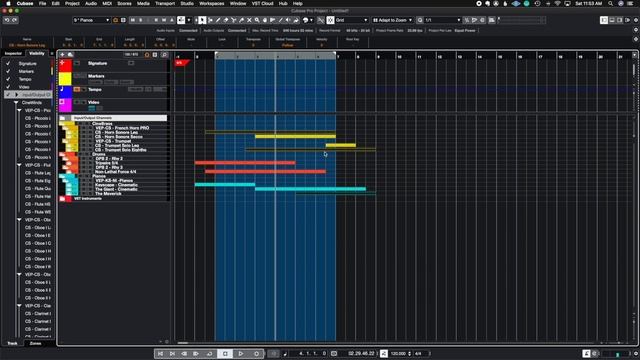Open the 1/1 quantize preset dropdown
640x360 pixels.
[442, 20]
